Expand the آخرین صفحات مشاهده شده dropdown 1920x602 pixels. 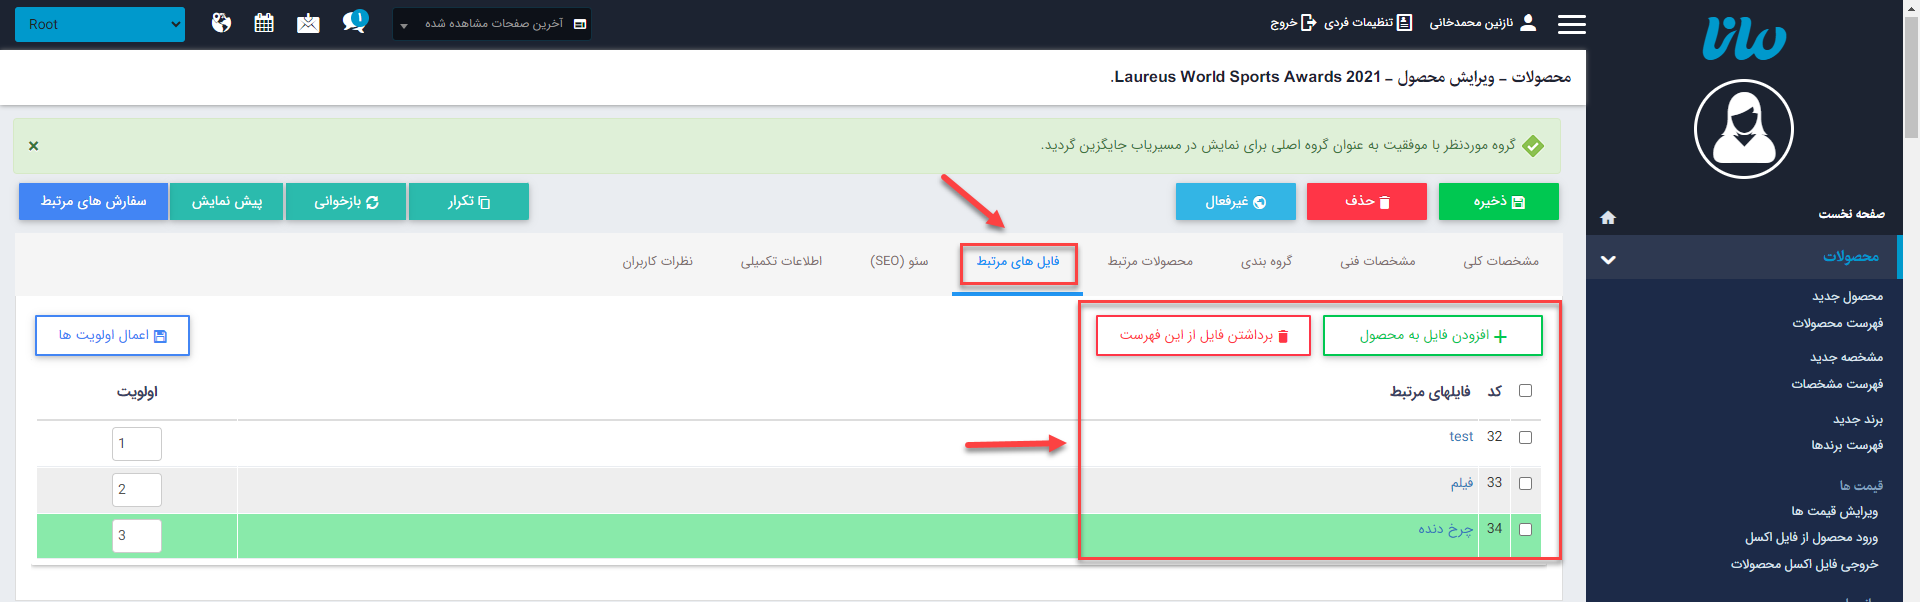pyautogui.click(x=492, y=23)
